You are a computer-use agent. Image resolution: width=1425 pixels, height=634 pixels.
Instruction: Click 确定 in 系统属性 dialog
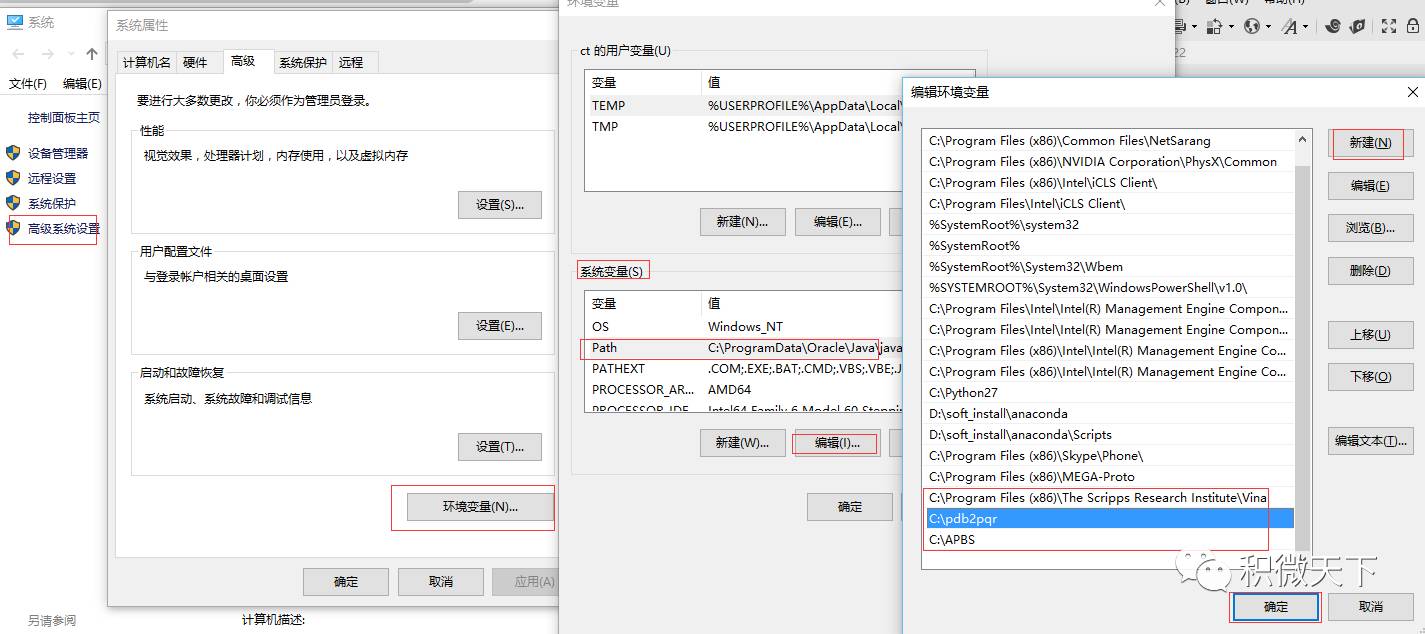click(346, 581)
